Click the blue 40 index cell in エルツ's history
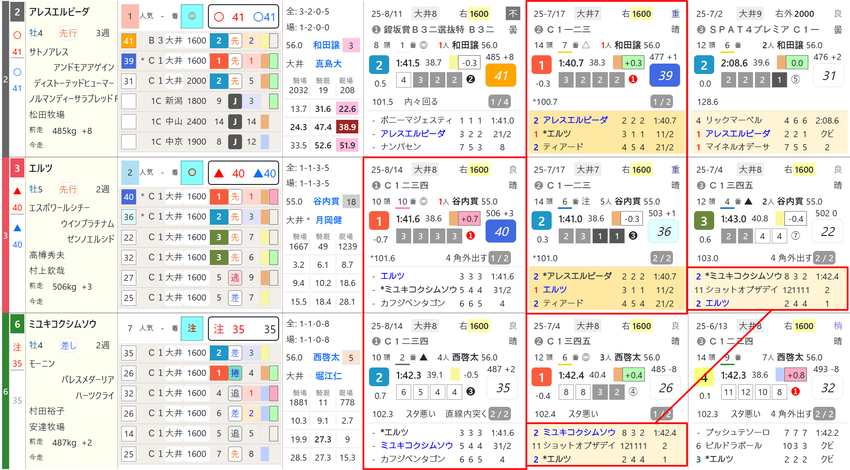This screenshot has height=470, width=850. click(128, 197)
